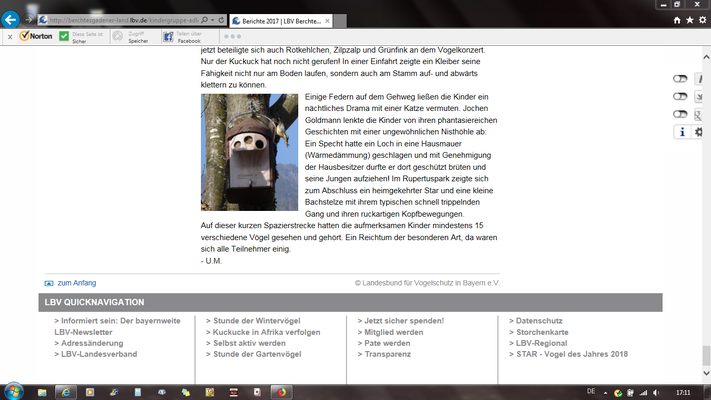Reload the page with the refresh icon
The height and width of the screenshot is (400, 711).
coord(221,20)
